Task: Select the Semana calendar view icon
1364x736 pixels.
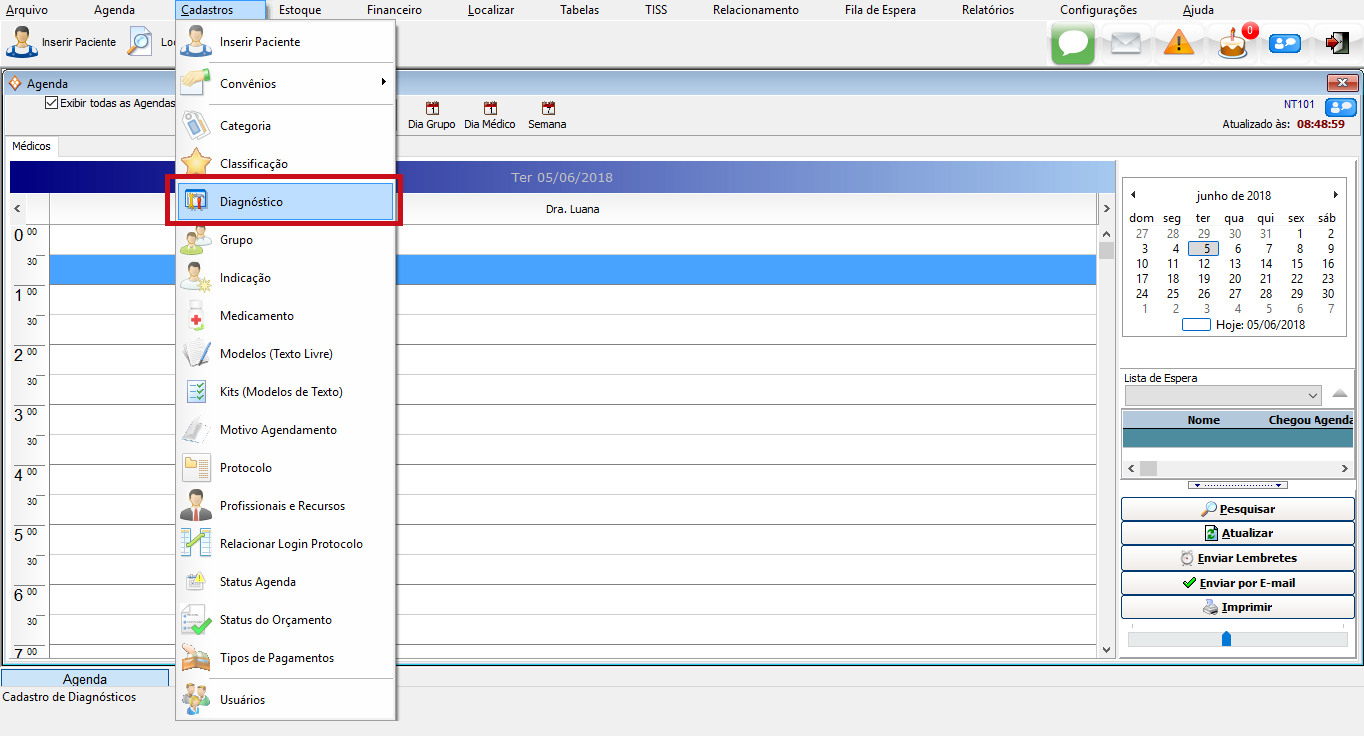Action: 547,109
